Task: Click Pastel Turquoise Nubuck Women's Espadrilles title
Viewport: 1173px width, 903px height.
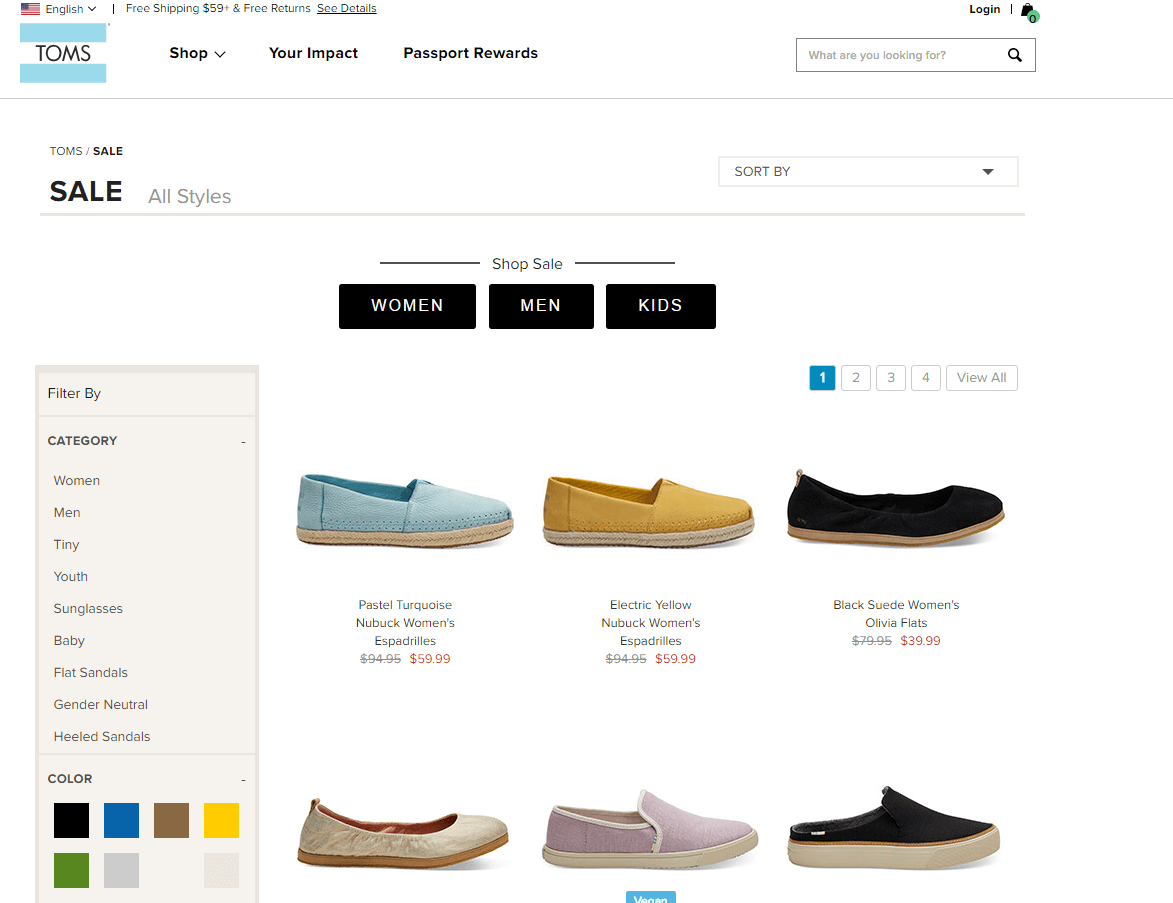Action: pos(405,622)
